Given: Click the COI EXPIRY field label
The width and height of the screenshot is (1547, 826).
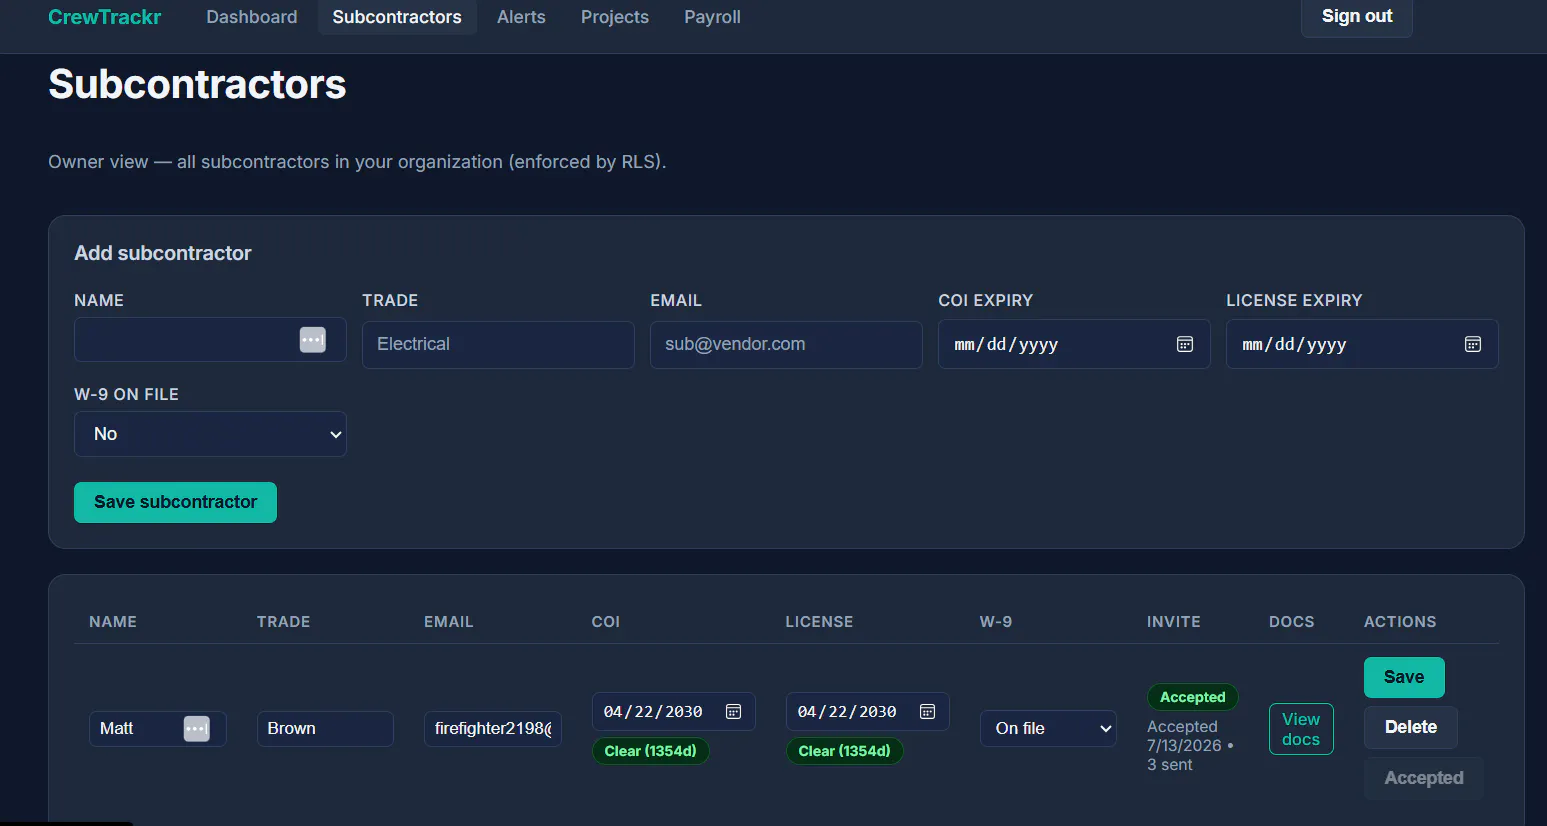Looking at the screenshot, I should point(986,301).
